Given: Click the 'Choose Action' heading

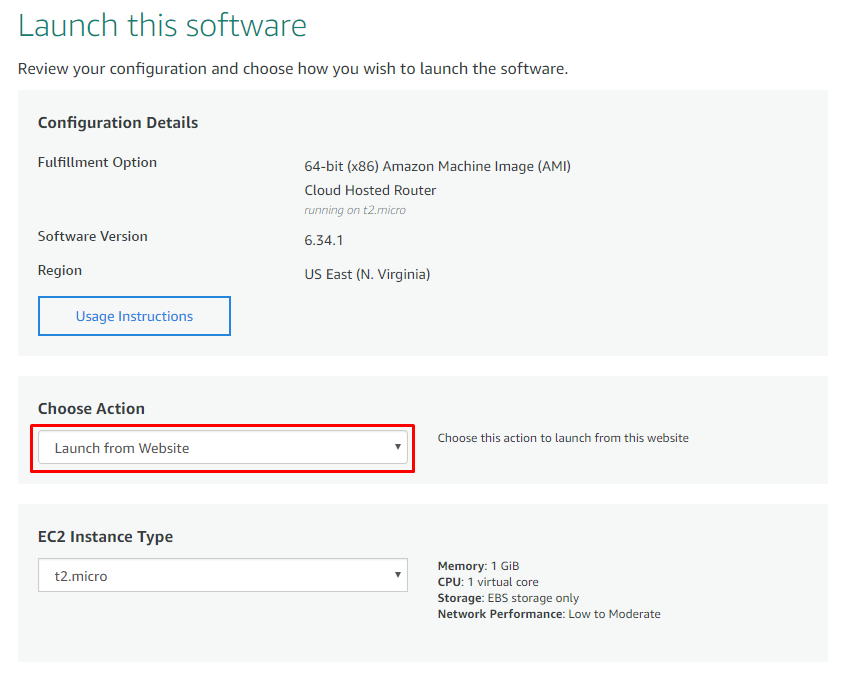Looking at the screenshot, I should (91, 409).
